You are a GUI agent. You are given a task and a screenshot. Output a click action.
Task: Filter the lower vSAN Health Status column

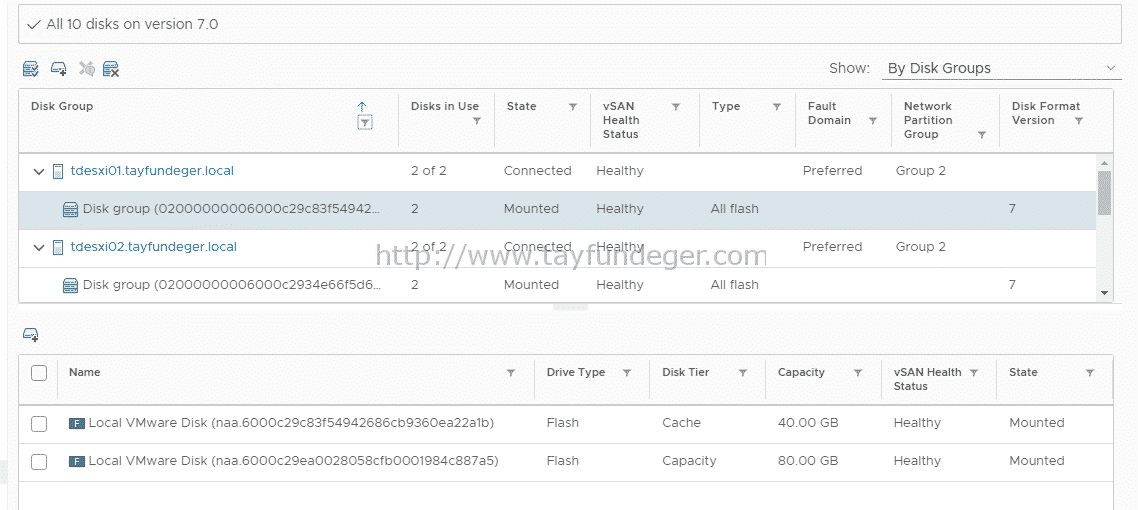coord(974,373)
